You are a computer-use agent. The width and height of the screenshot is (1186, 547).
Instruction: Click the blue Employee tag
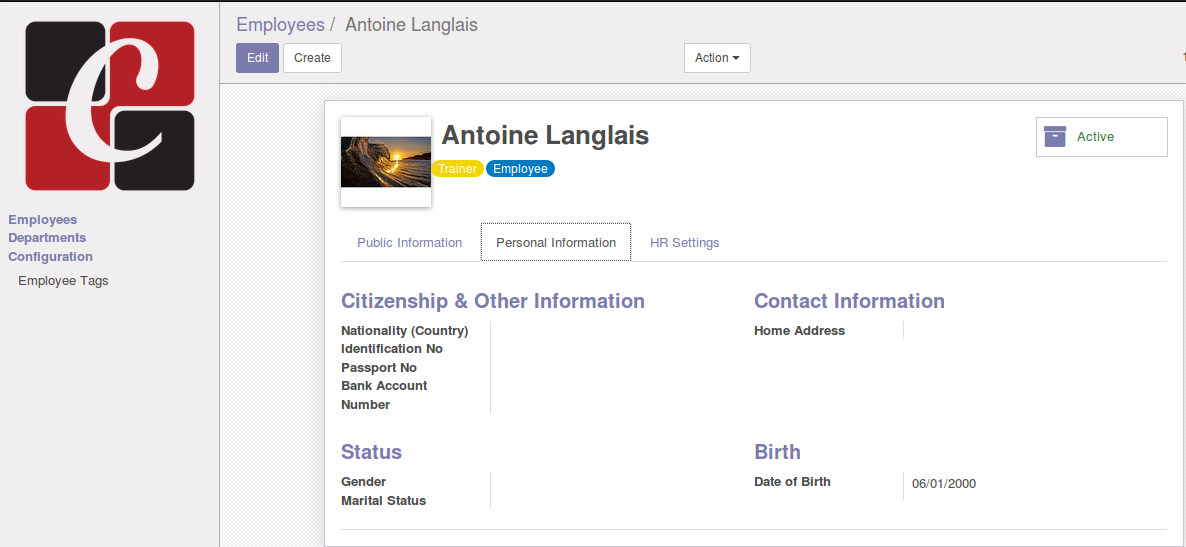(x=520, y=169)
